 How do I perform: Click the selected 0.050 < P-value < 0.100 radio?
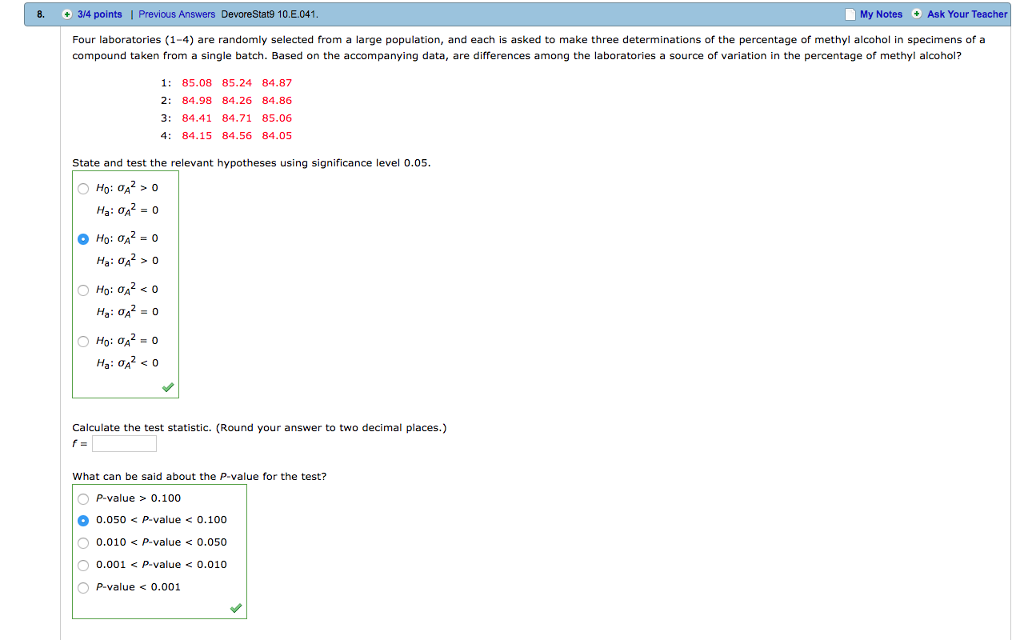(83, 519)
